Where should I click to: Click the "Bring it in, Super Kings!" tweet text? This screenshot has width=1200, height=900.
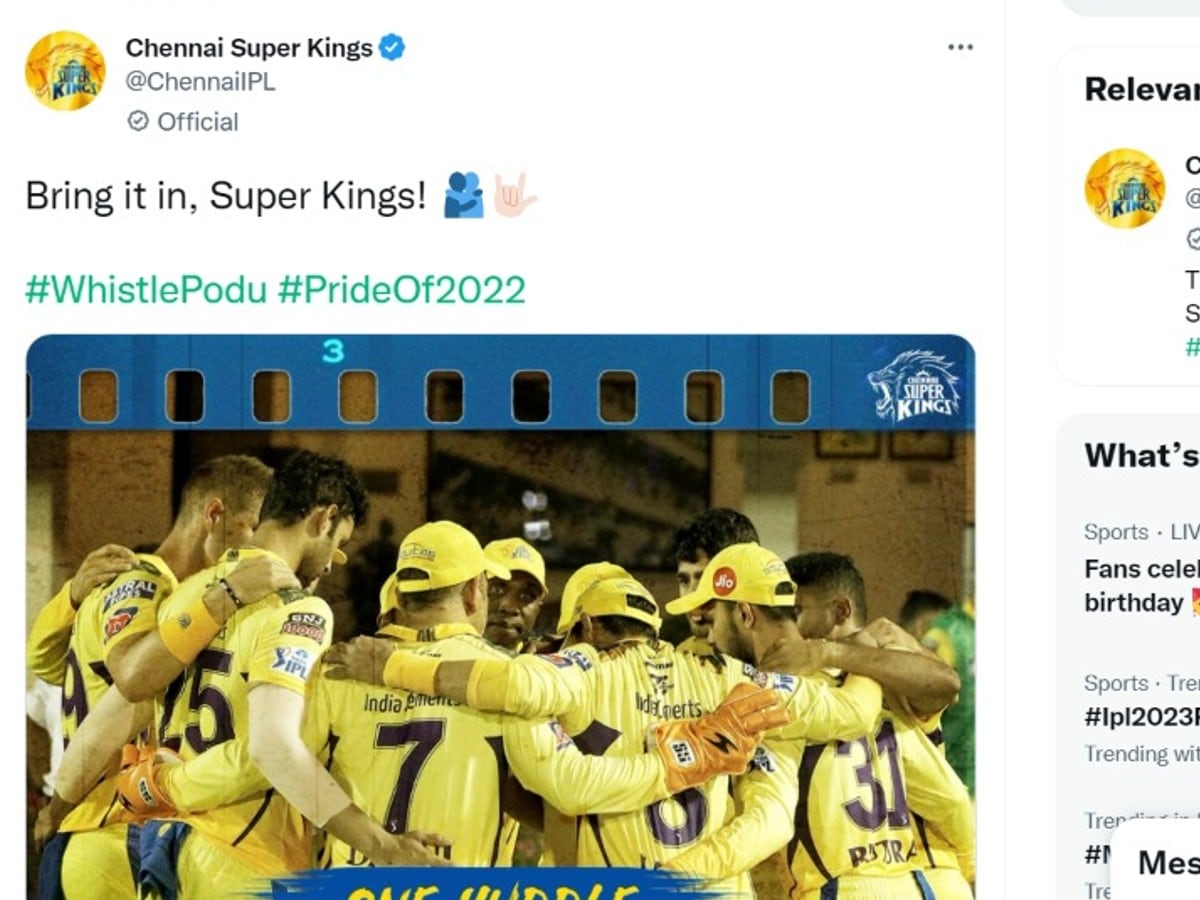pyautogui.click(x=226, y=196)
